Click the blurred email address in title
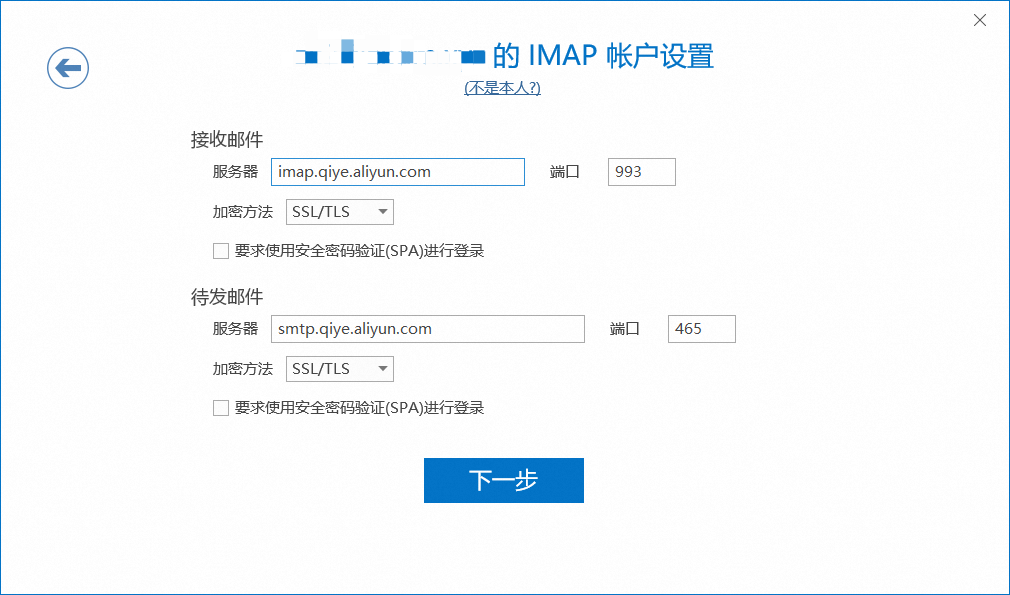 click(392, 54)
